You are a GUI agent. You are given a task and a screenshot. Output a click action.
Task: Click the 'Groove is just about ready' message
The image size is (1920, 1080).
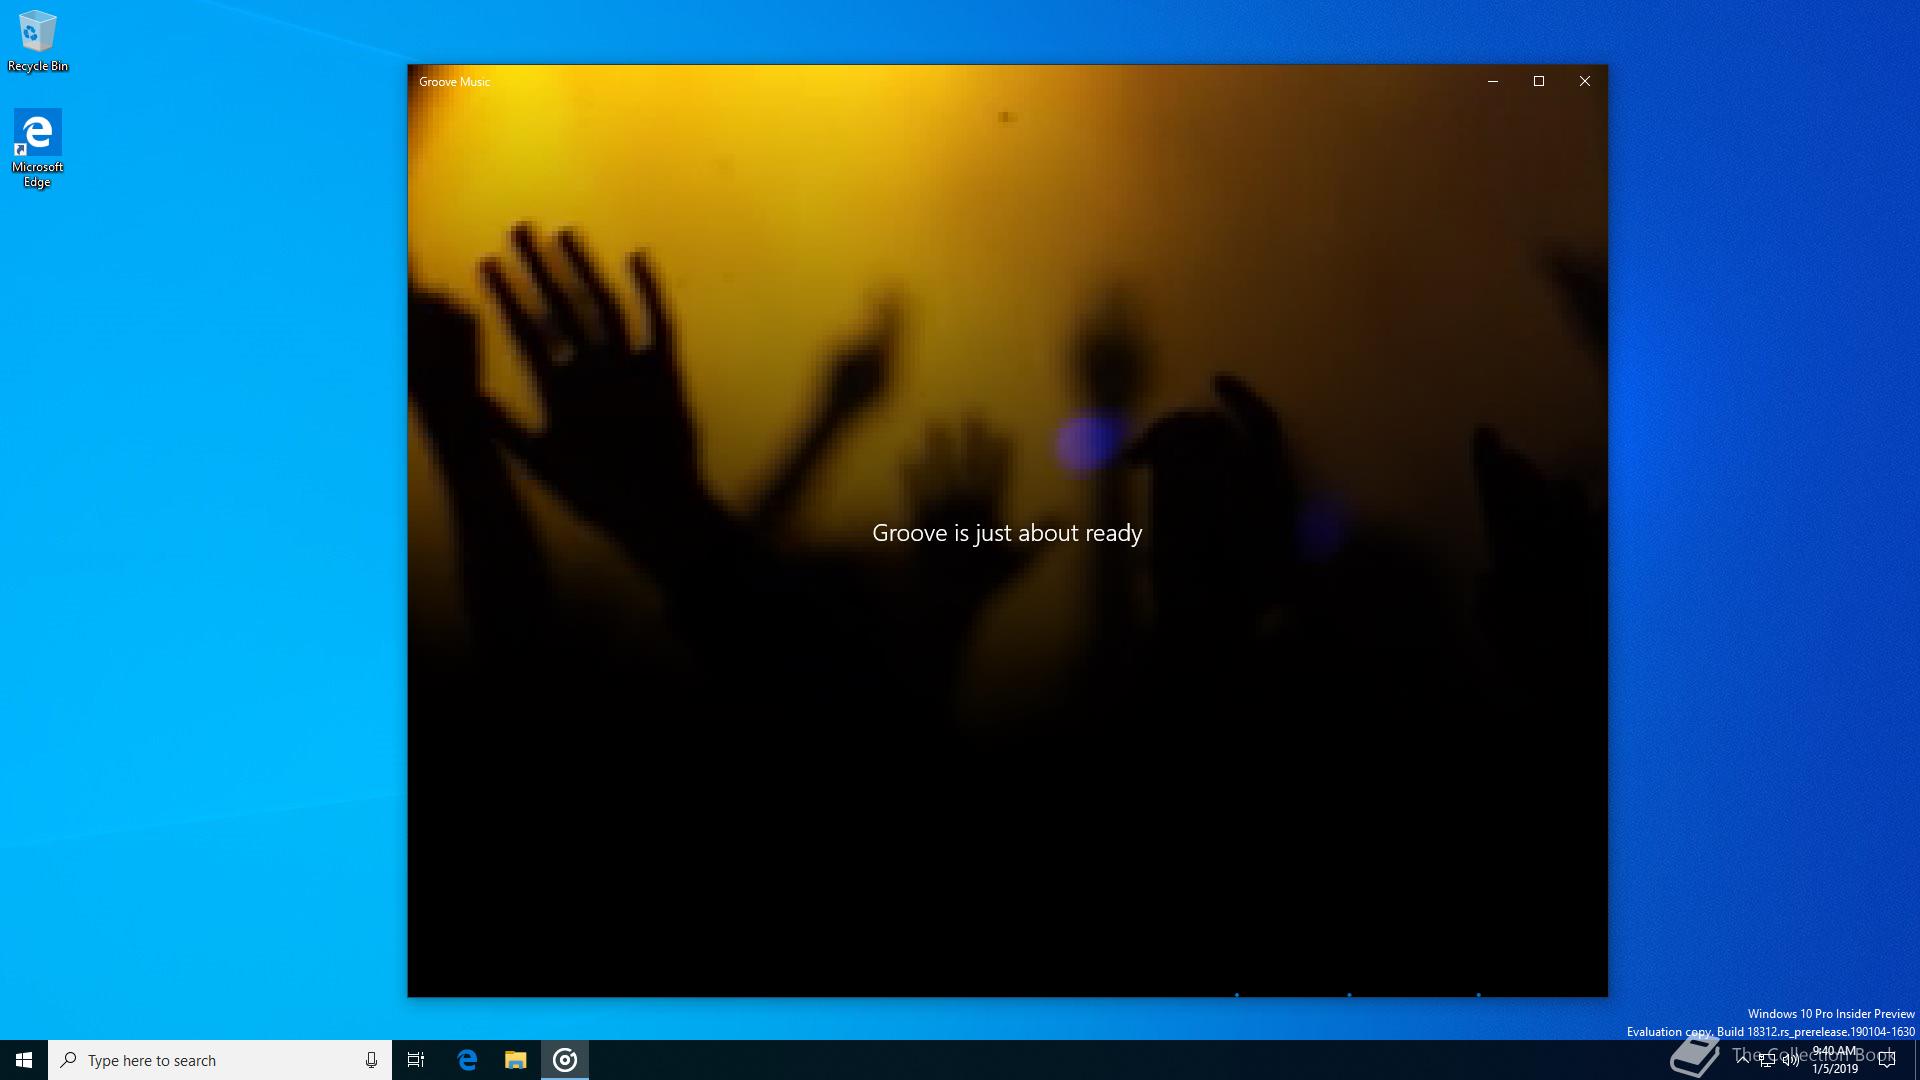[1007, 533]
